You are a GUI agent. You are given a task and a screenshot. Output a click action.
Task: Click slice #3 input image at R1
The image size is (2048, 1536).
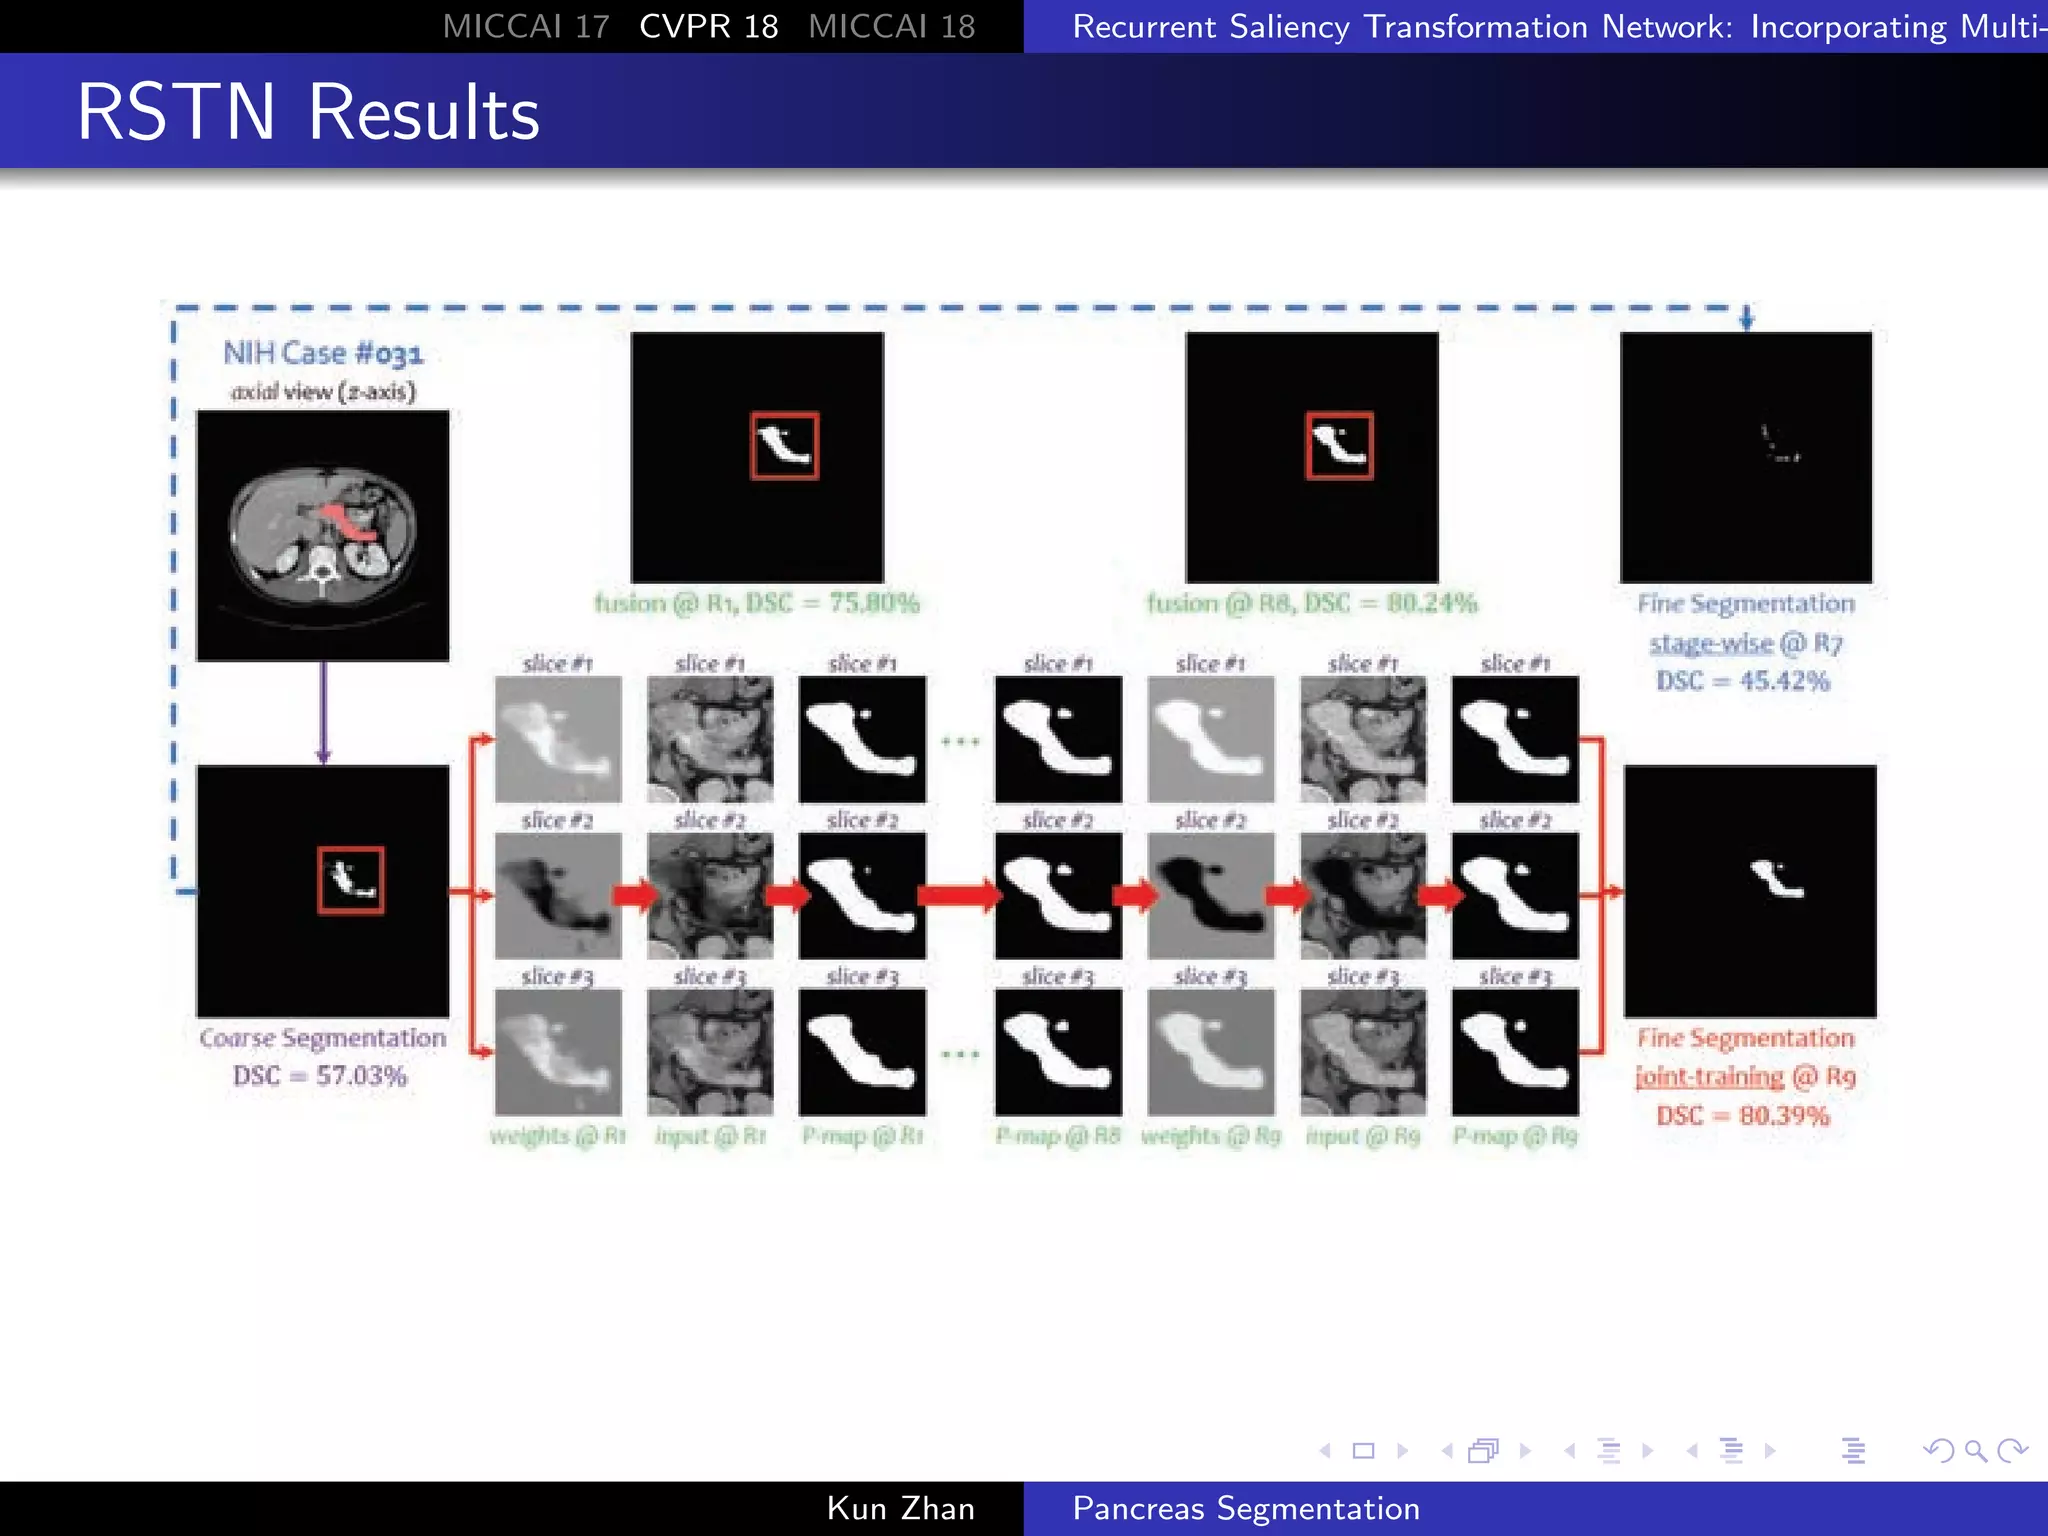point(710,1052)
